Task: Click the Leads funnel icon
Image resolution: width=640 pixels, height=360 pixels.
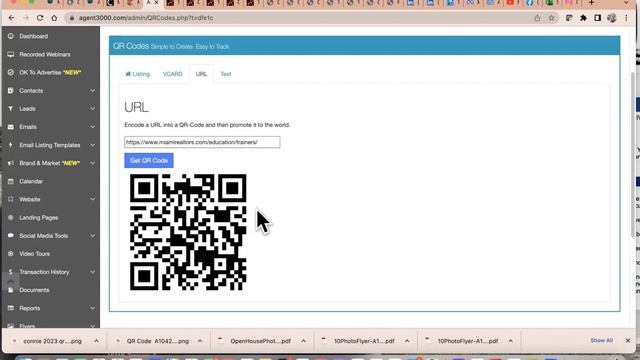Action: pos(11,109)
